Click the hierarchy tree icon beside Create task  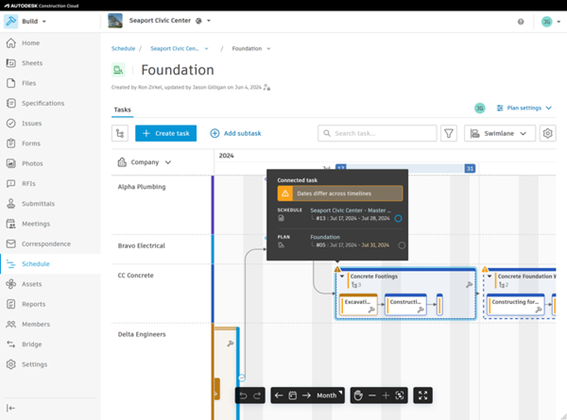click(x=120, y=133)
